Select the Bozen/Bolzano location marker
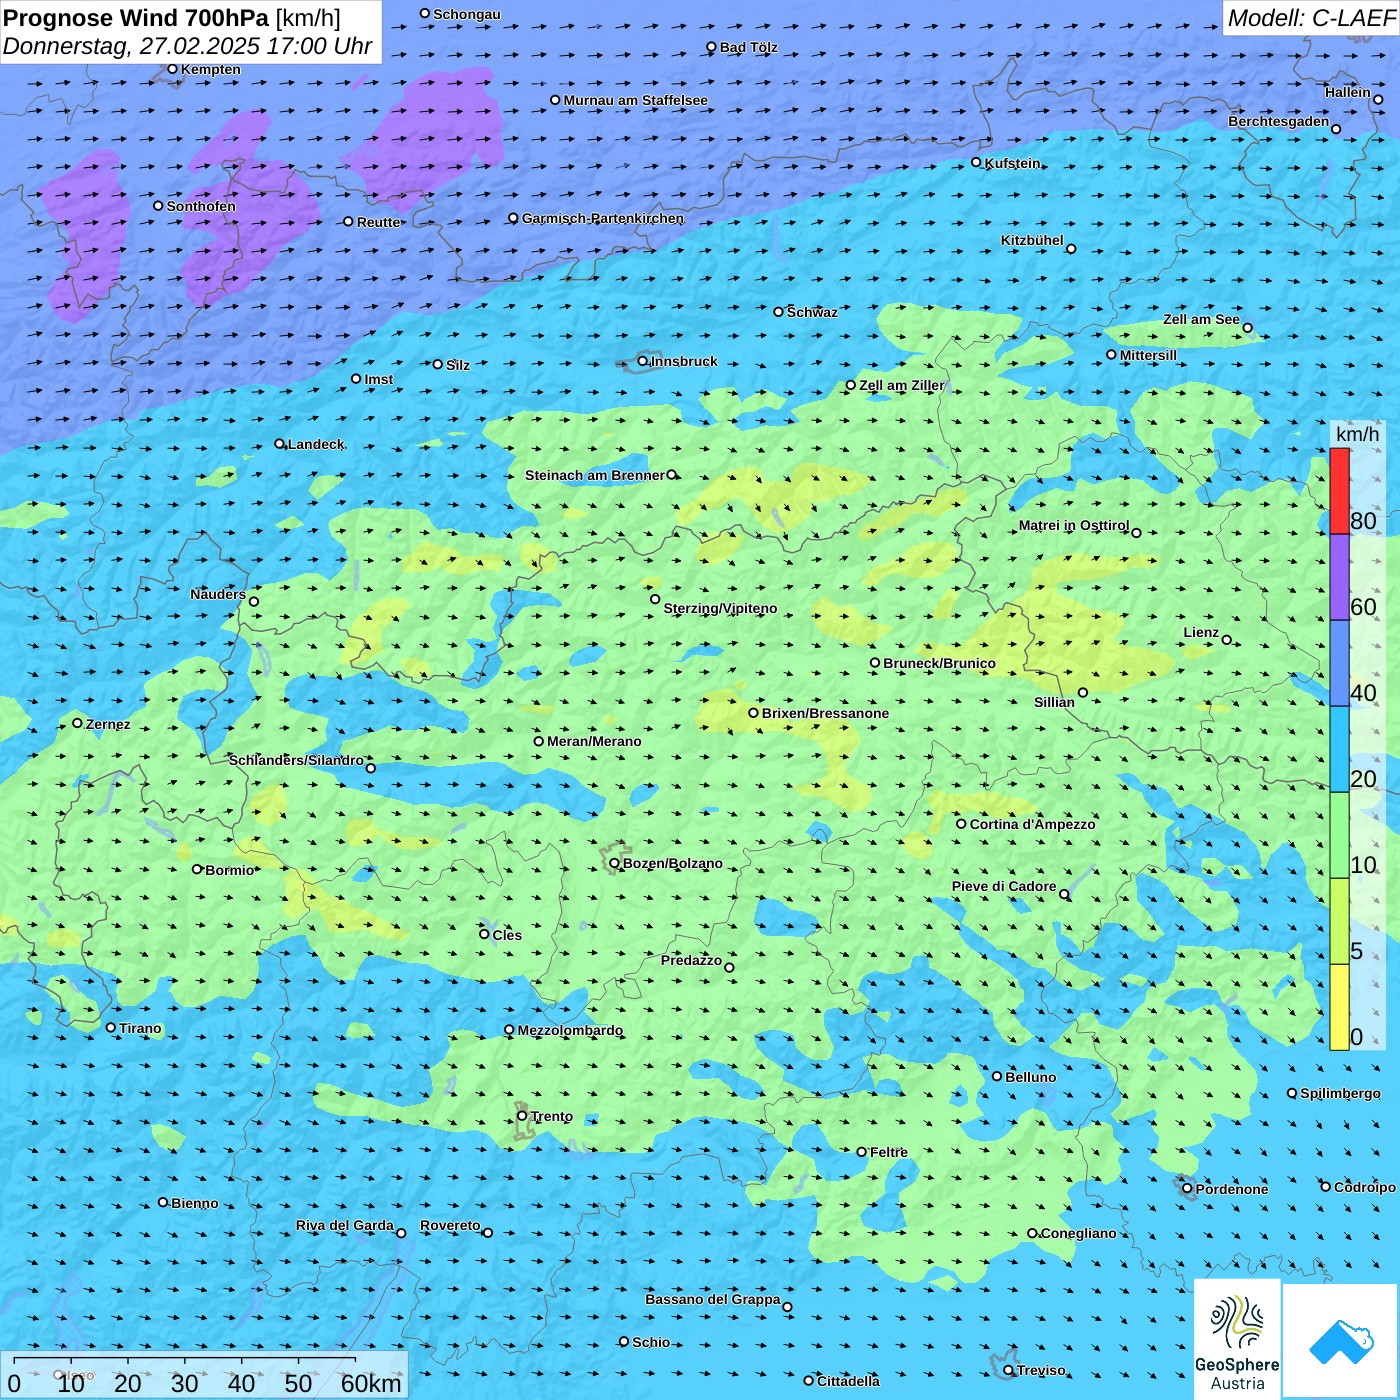This screenshot has width=1400, height=1400. point(614,863)
